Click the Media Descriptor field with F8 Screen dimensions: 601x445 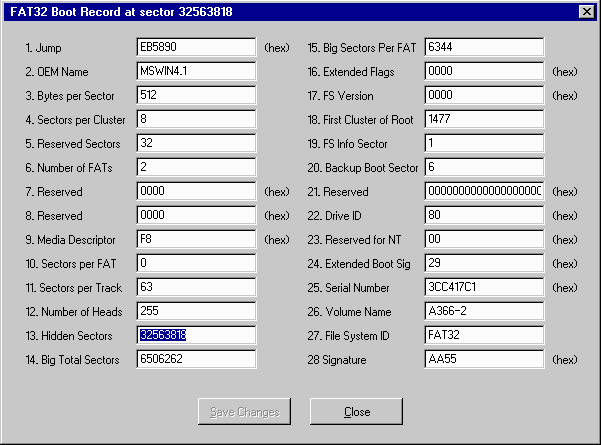[x=196, y=239]
